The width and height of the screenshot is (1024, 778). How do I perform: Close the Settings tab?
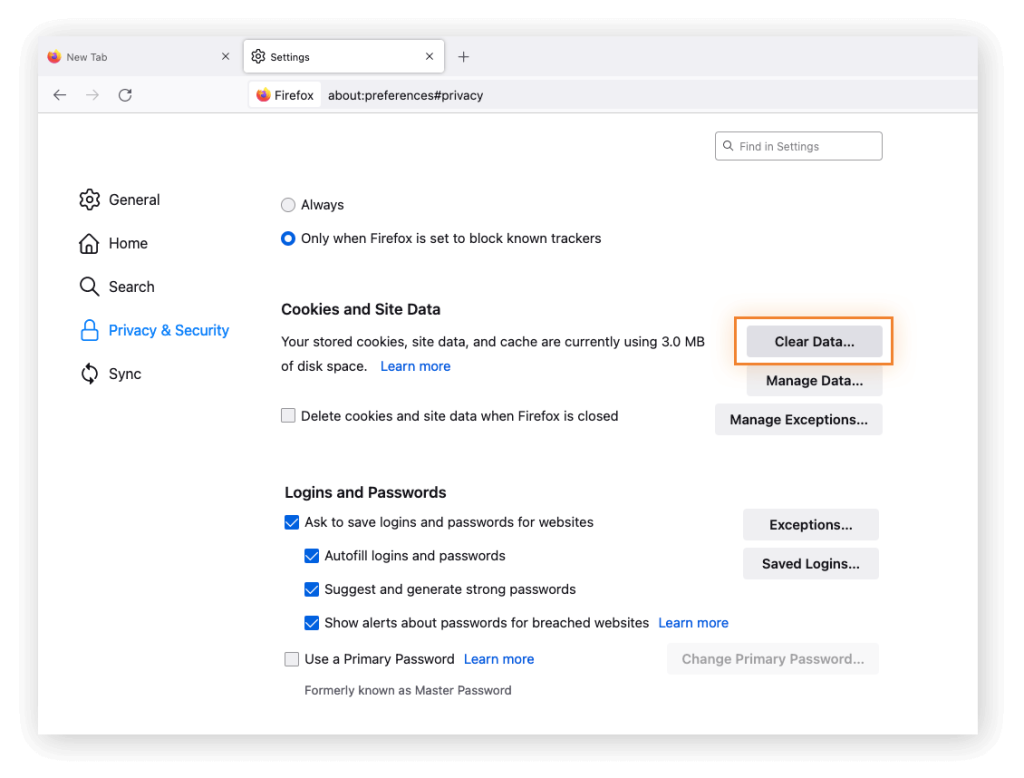[x=429, y=57]
